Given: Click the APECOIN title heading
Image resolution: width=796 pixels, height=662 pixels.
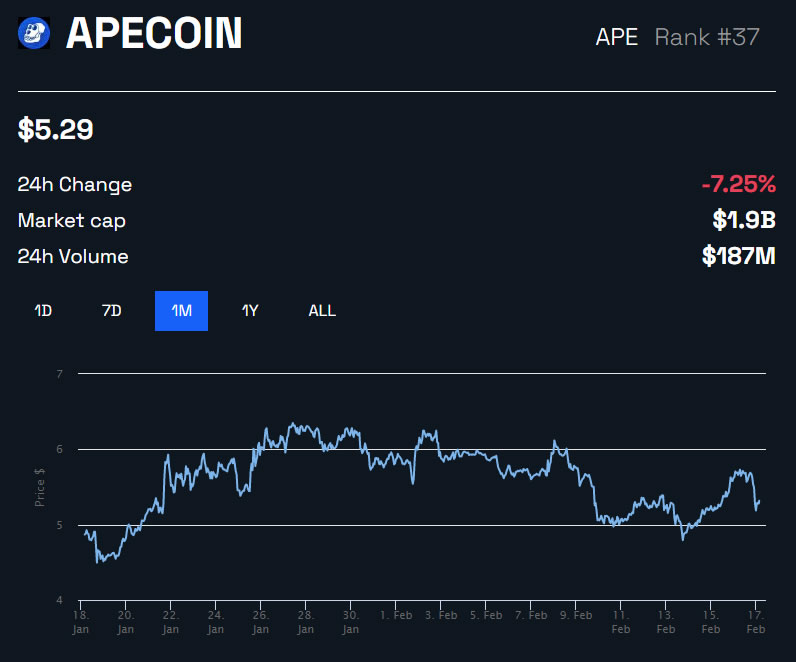Looking at the screenshot, I should (x=154, y=35).
